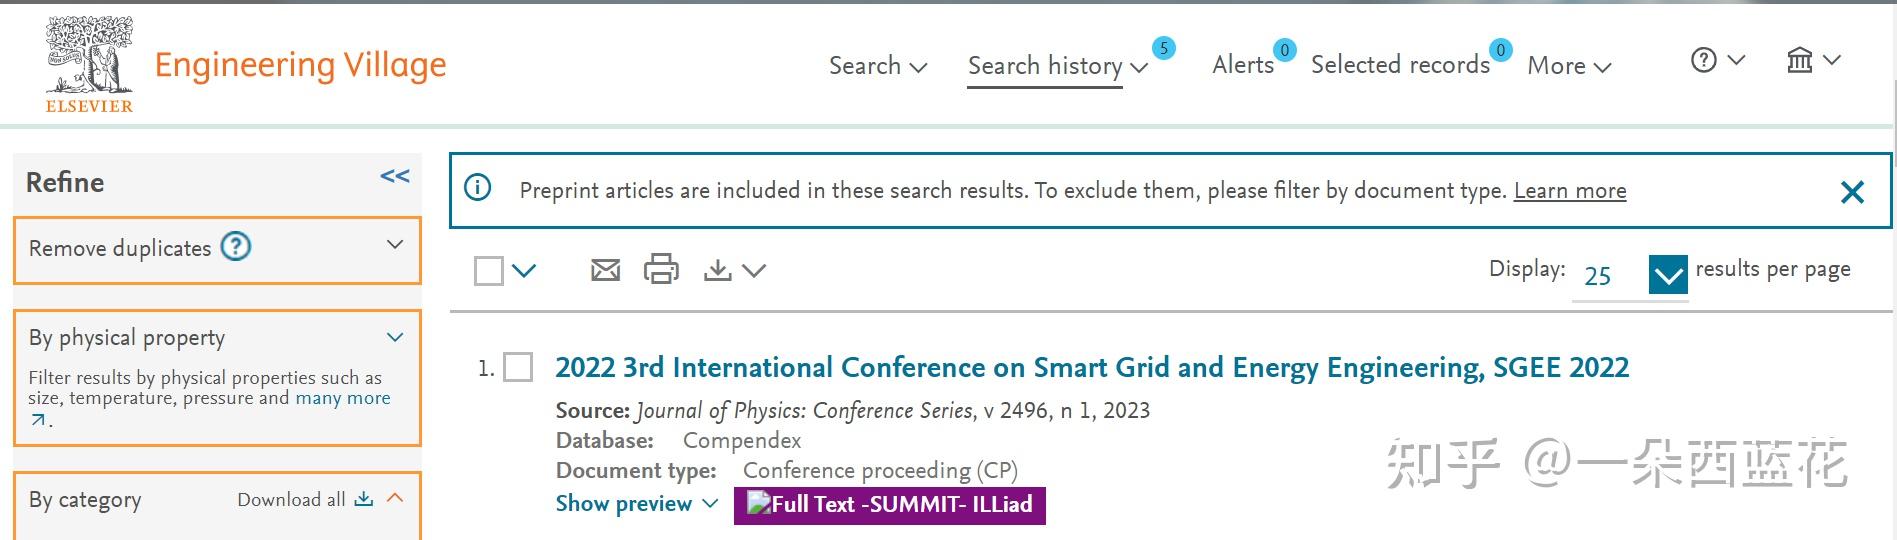Open the results per page dropdown
Viewport: 1897px width, 540px height.
pos(1668,275)
